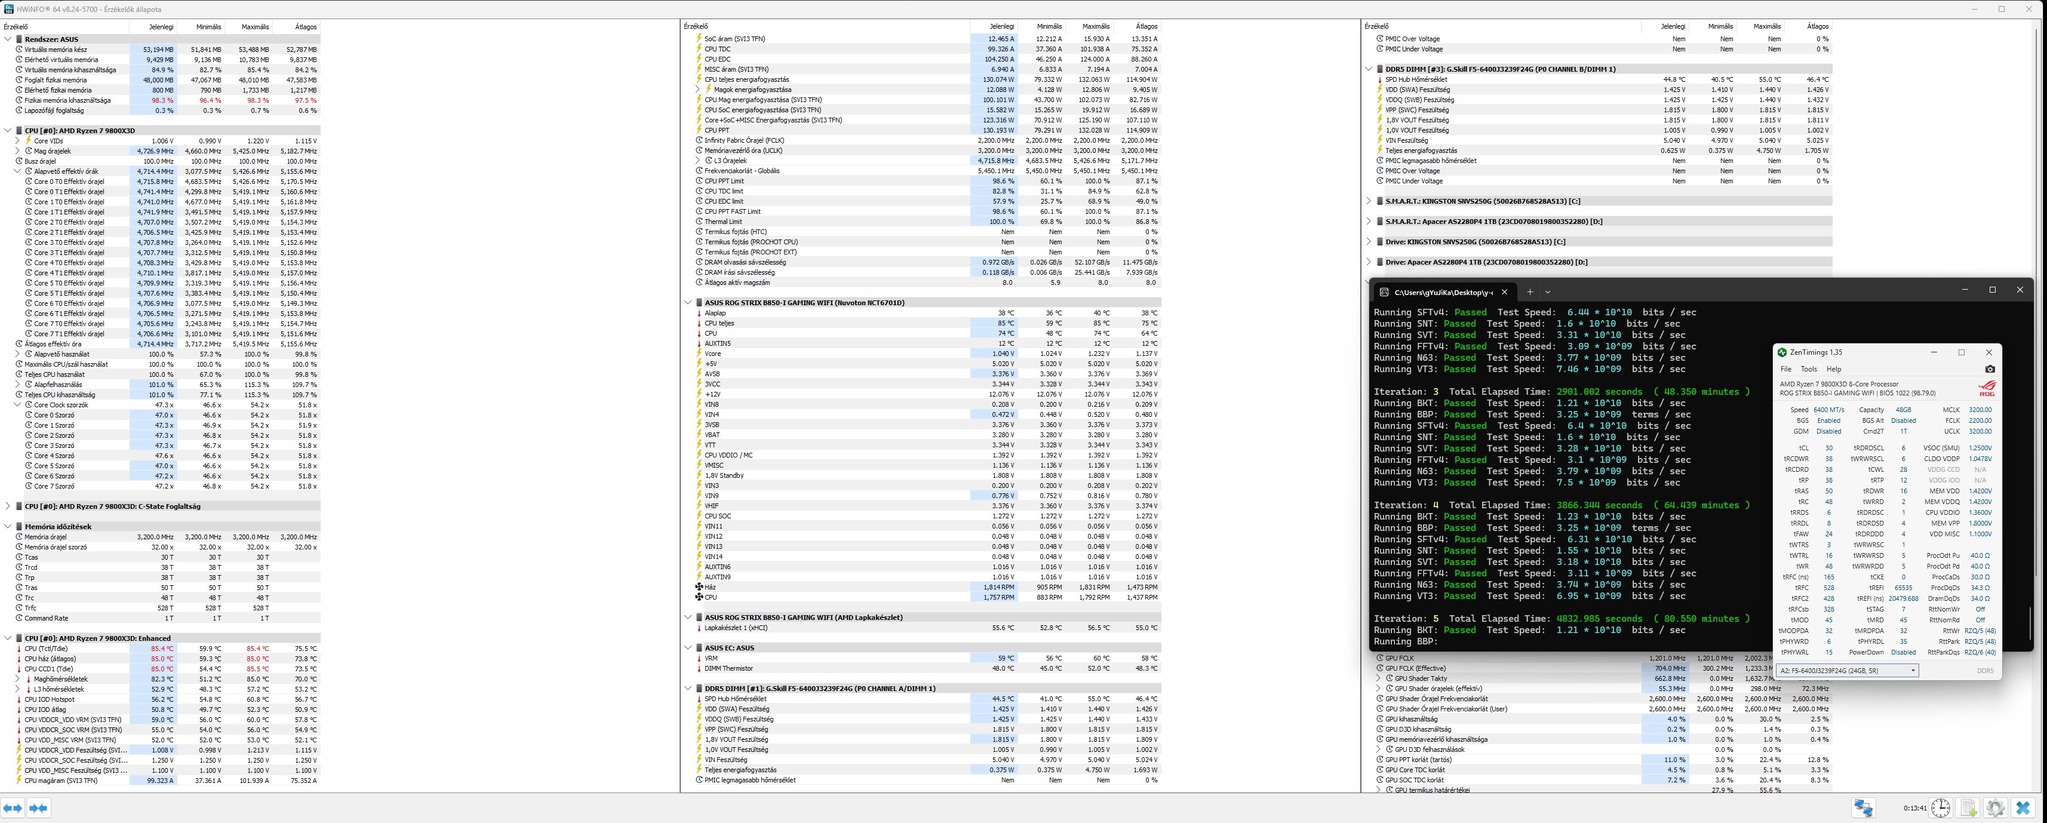Collapse the Rendszer: ASUS group
2047x823 pixels.
pyautogui.click(x=8, y=39)
